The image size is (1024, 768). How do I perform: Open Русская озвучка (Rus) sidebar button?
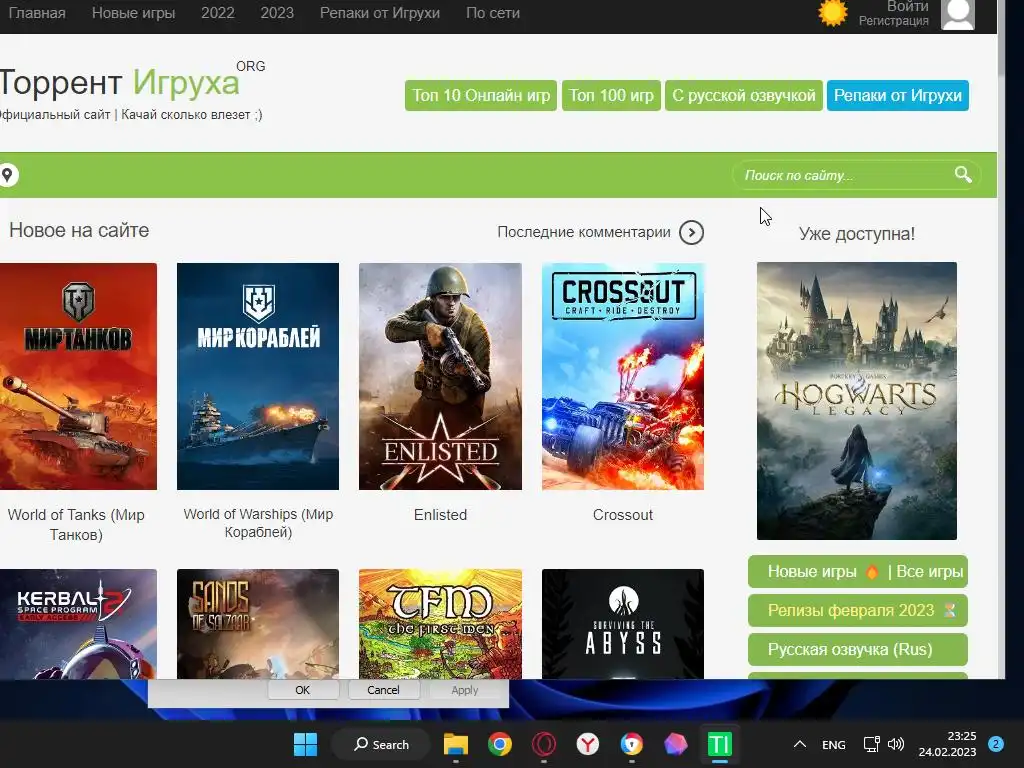point(857,650)
